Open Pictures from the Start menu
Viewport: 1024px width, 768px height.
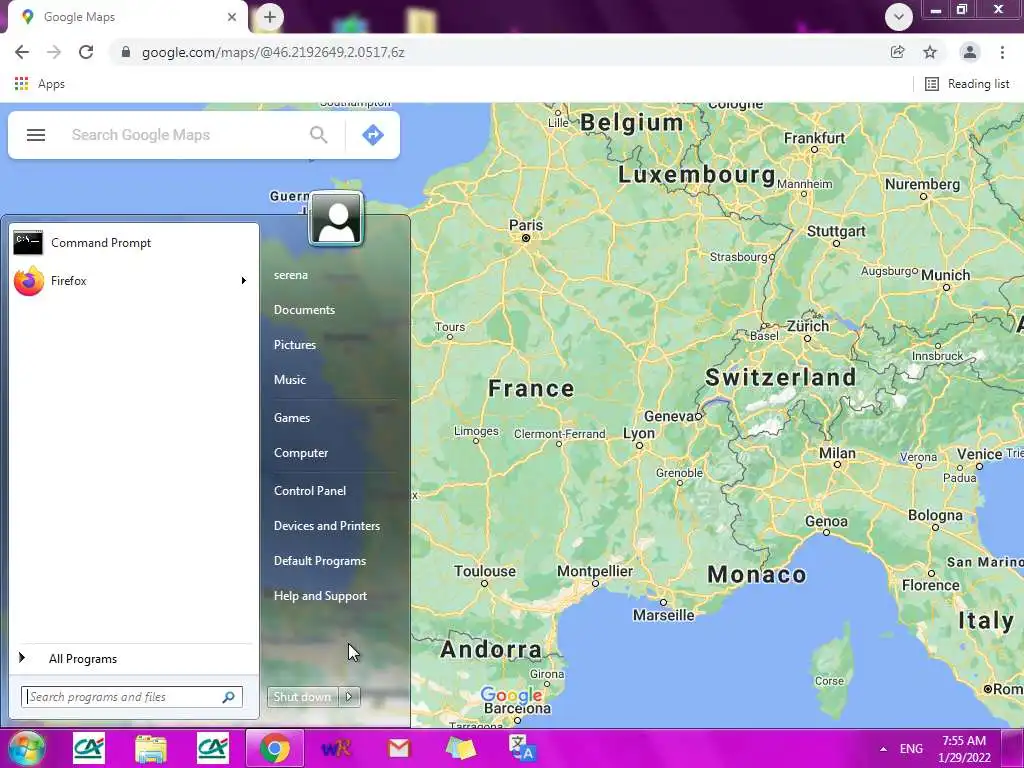pos(295,345)
